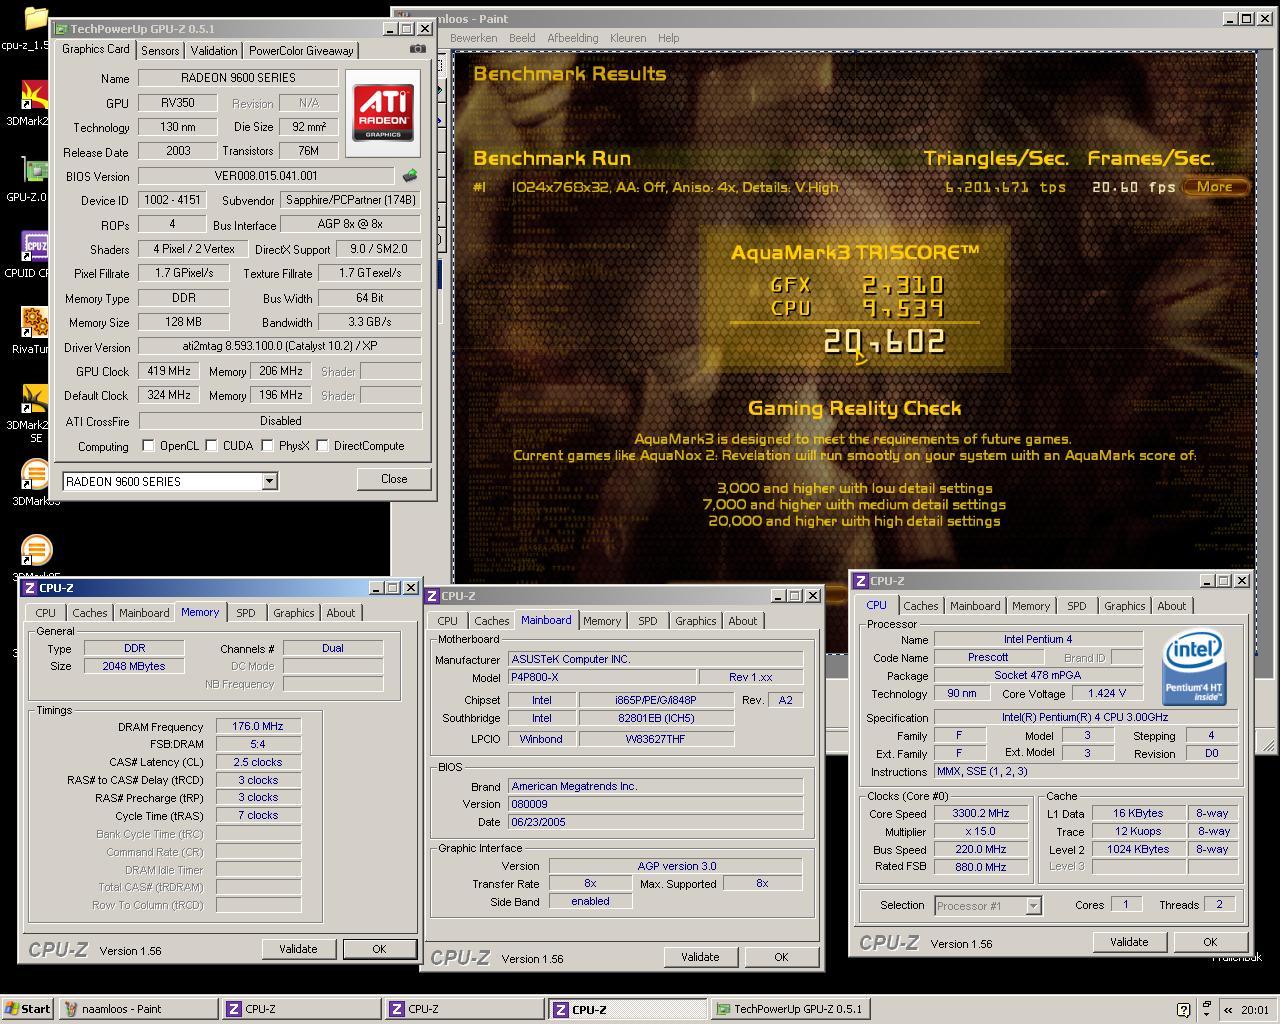The width and height of the screenshot is (1280, 1024).
Task: Open Caches tab in CPU-Z CPU window
Action: click(921, 606)
